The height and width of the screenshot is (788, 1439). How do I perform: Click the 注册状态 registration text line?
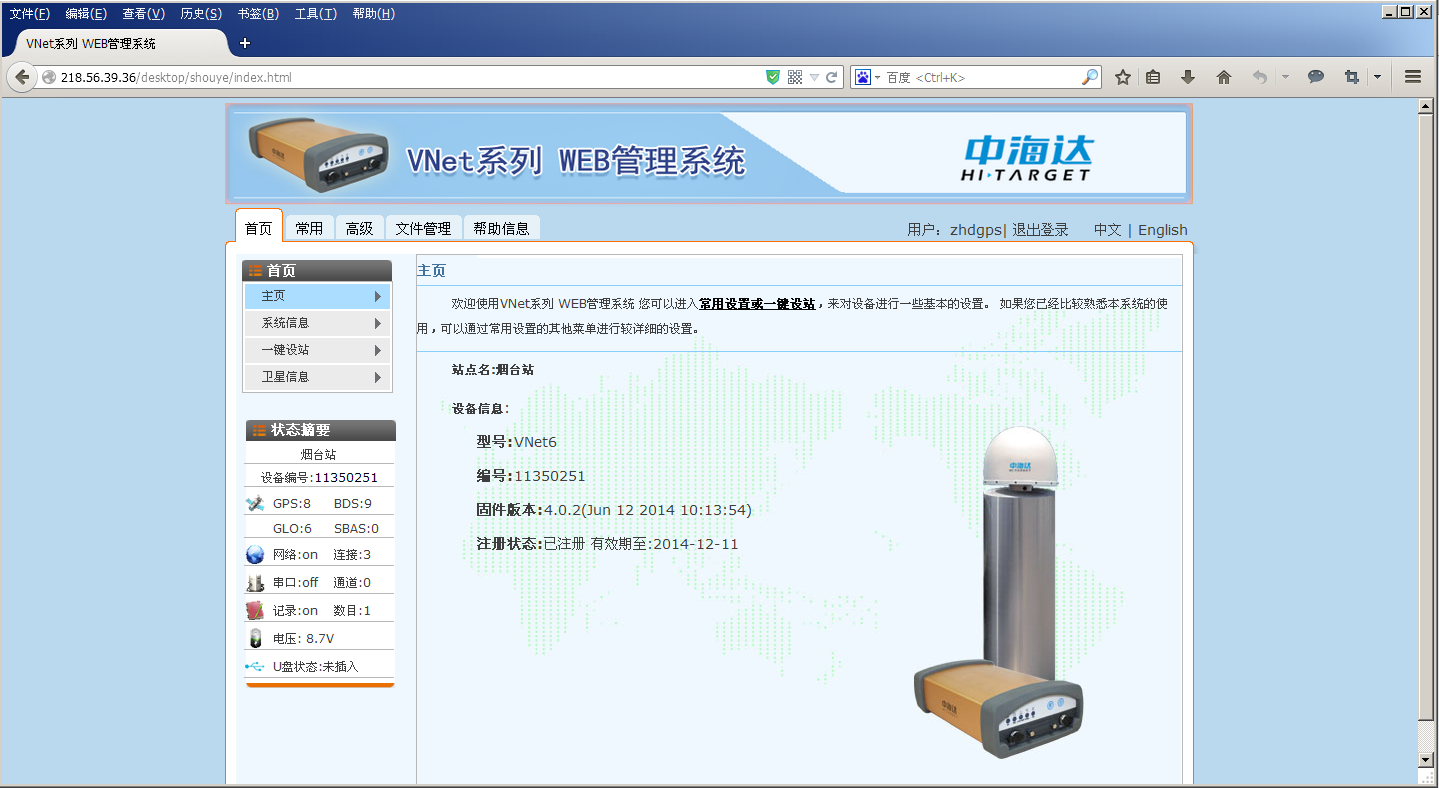[607, 544]
